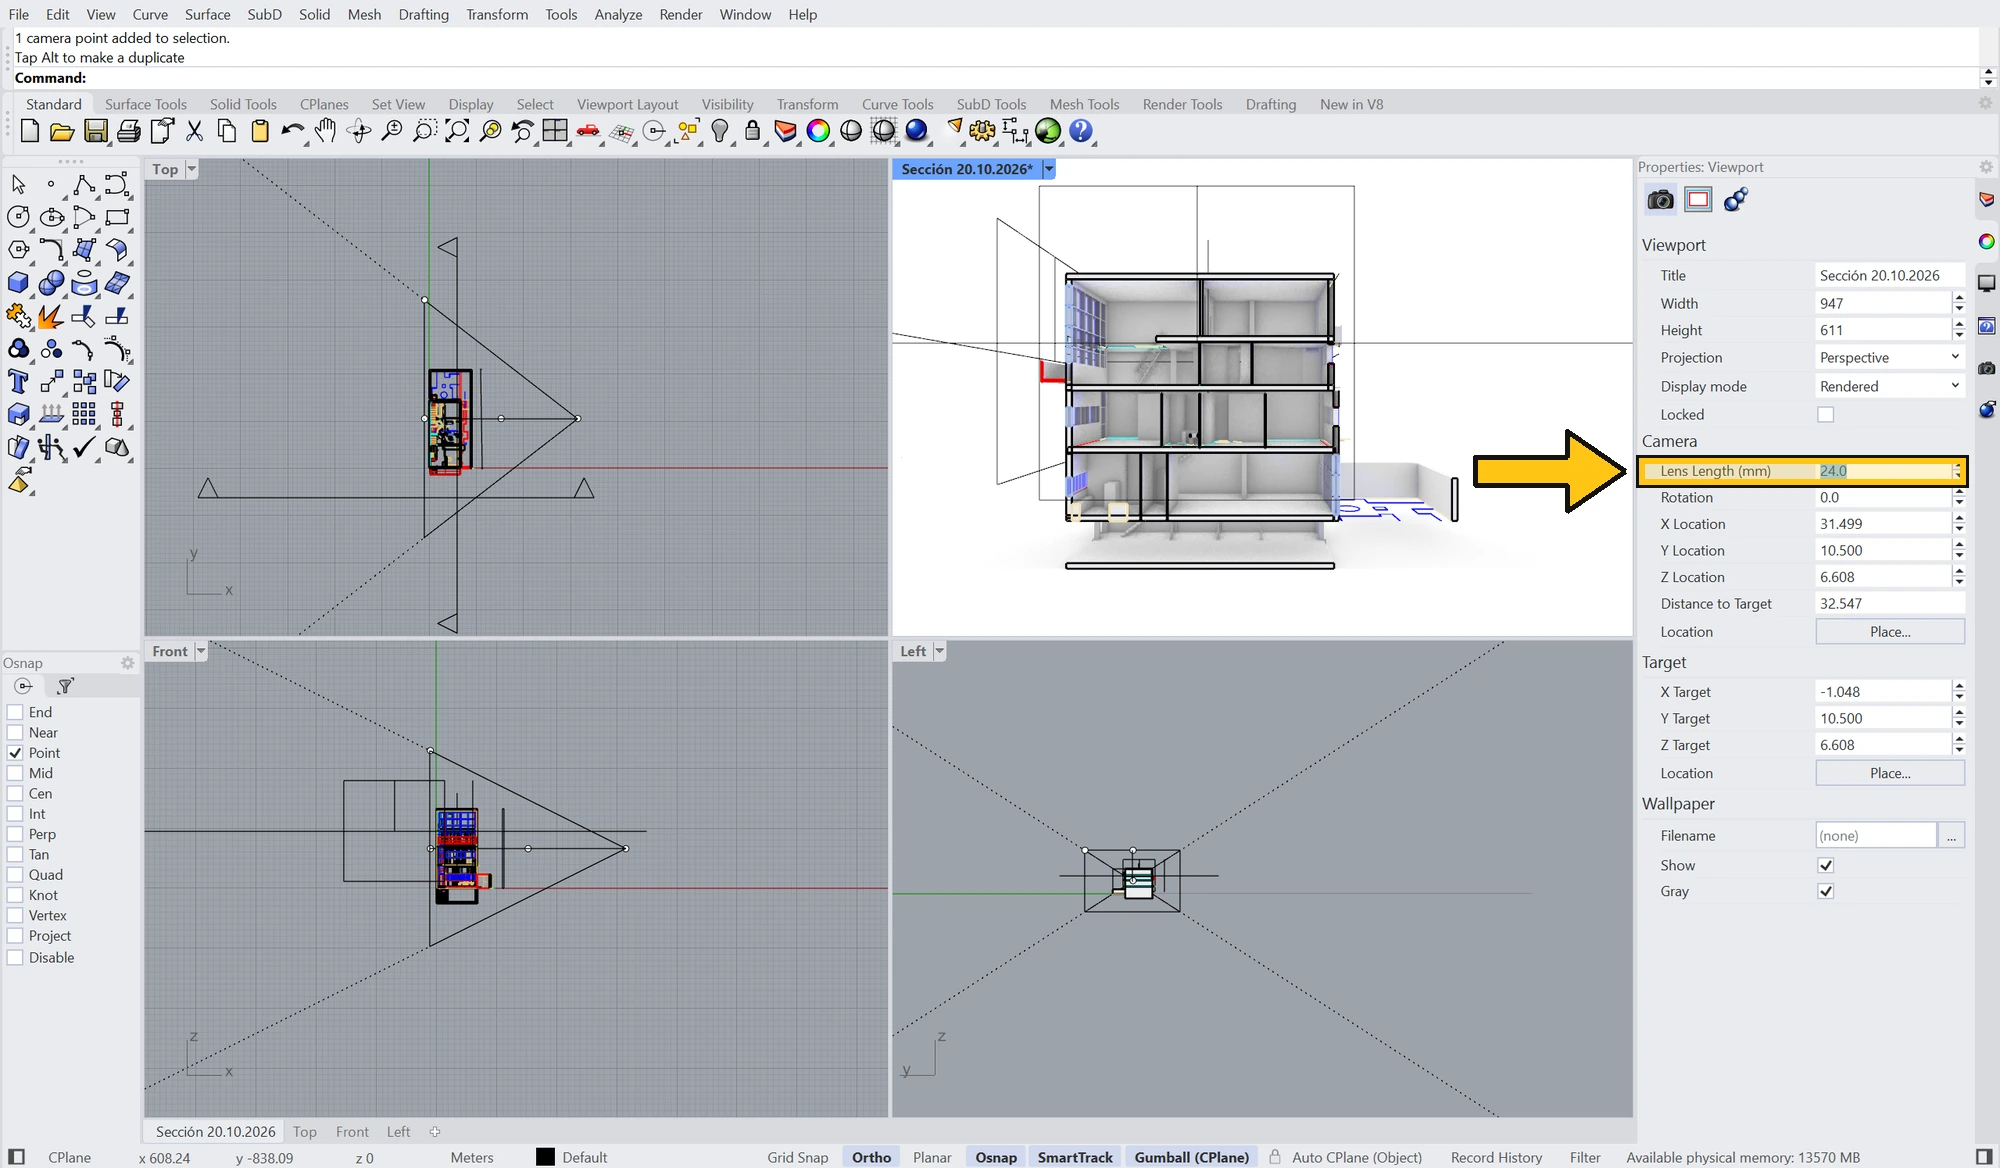Toggle Ortho in the status bar
This screenshot has width=2000, height=1168.
coord(871,1157)
